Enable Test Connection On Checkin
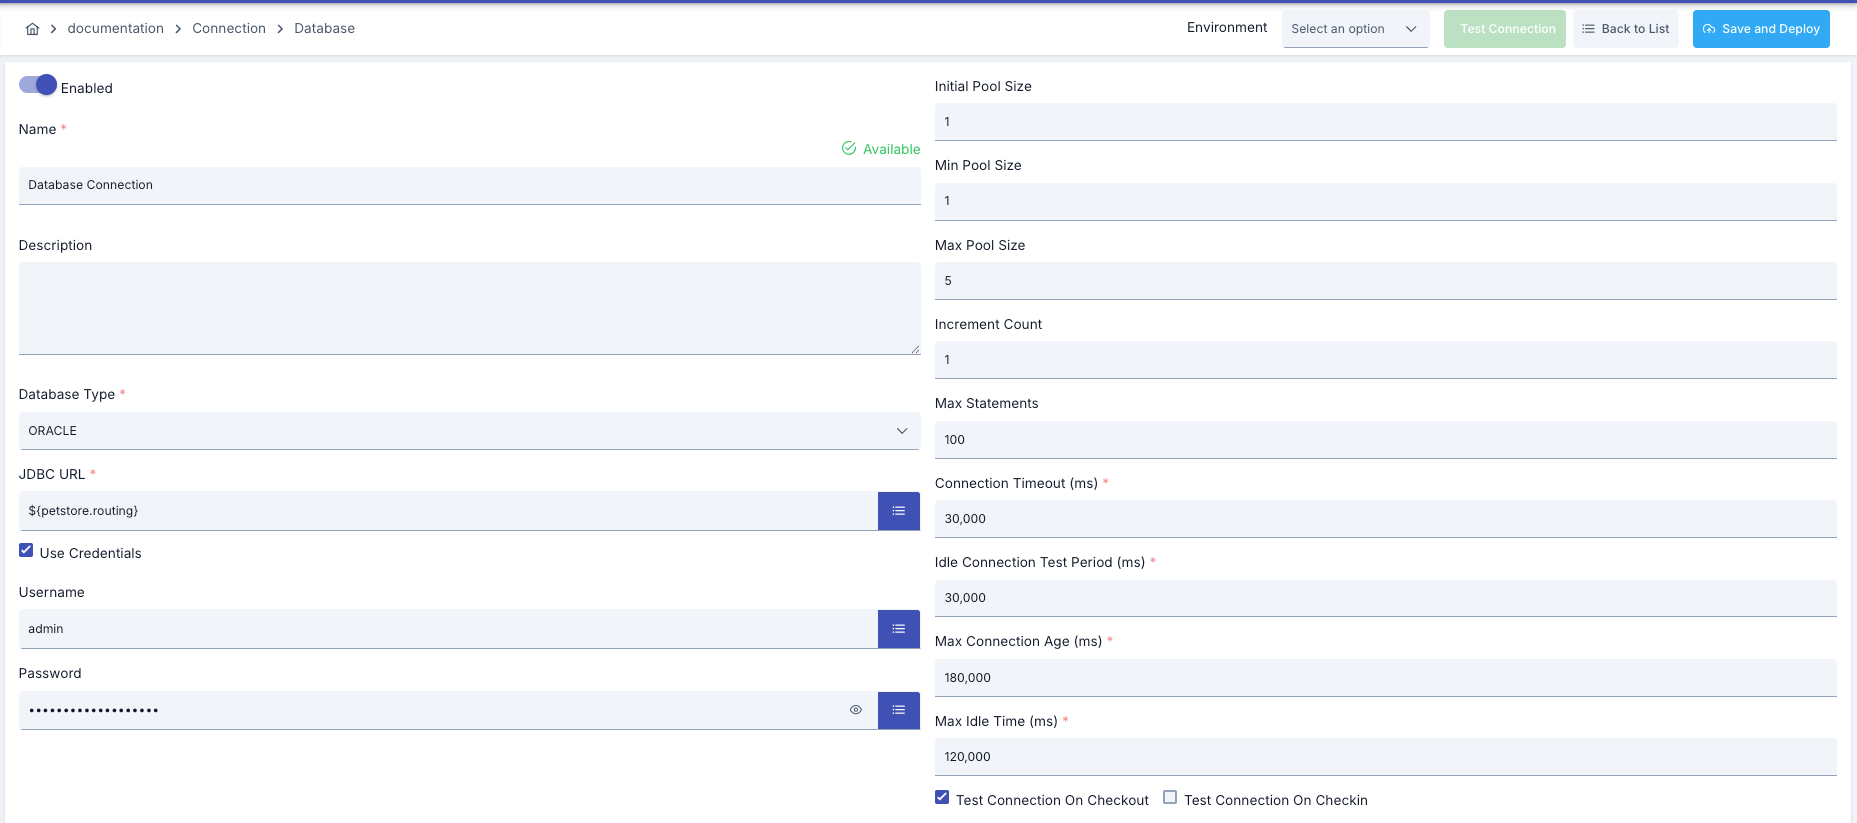 1170,798
